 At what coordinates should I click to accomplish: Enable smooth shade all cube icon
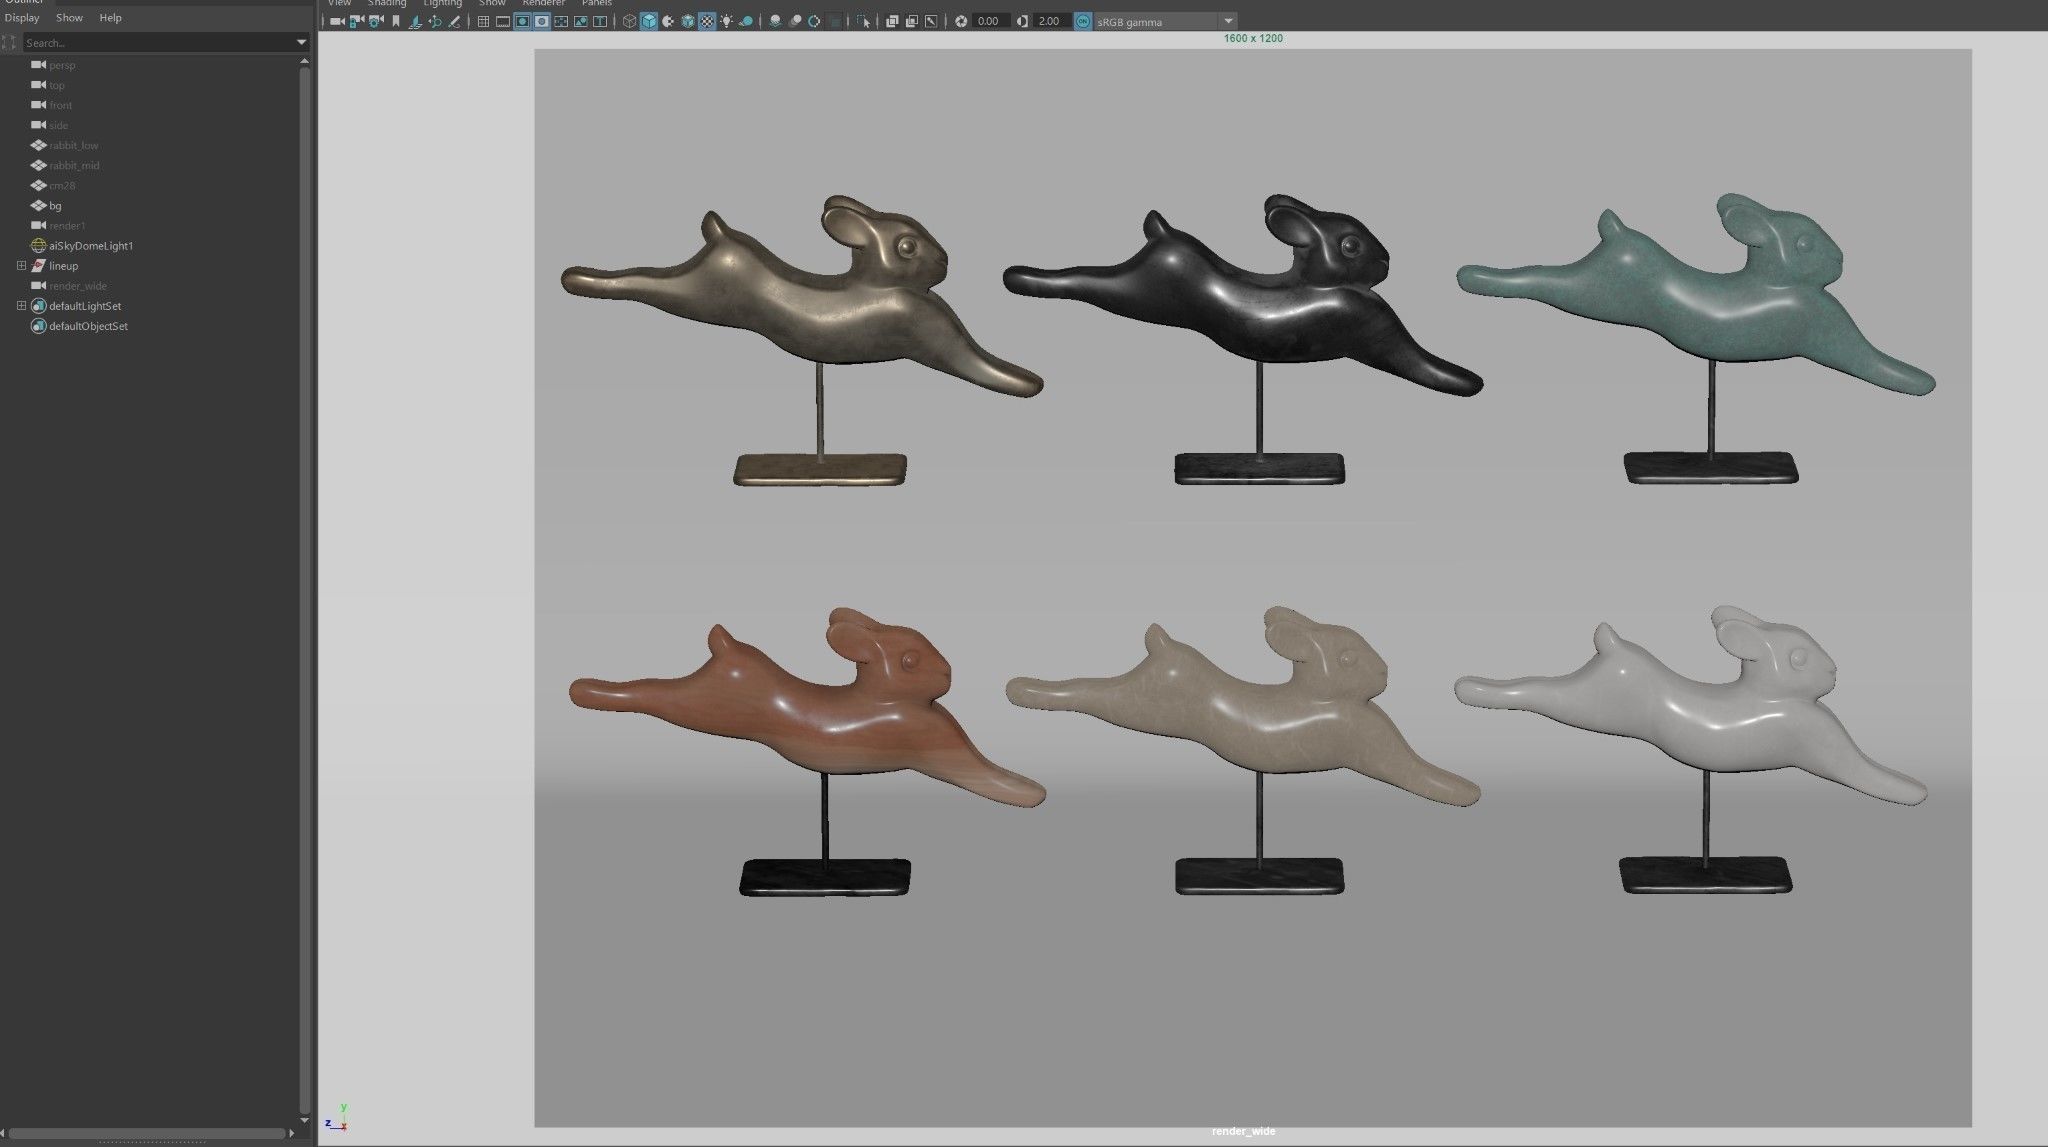pos(649,21)
